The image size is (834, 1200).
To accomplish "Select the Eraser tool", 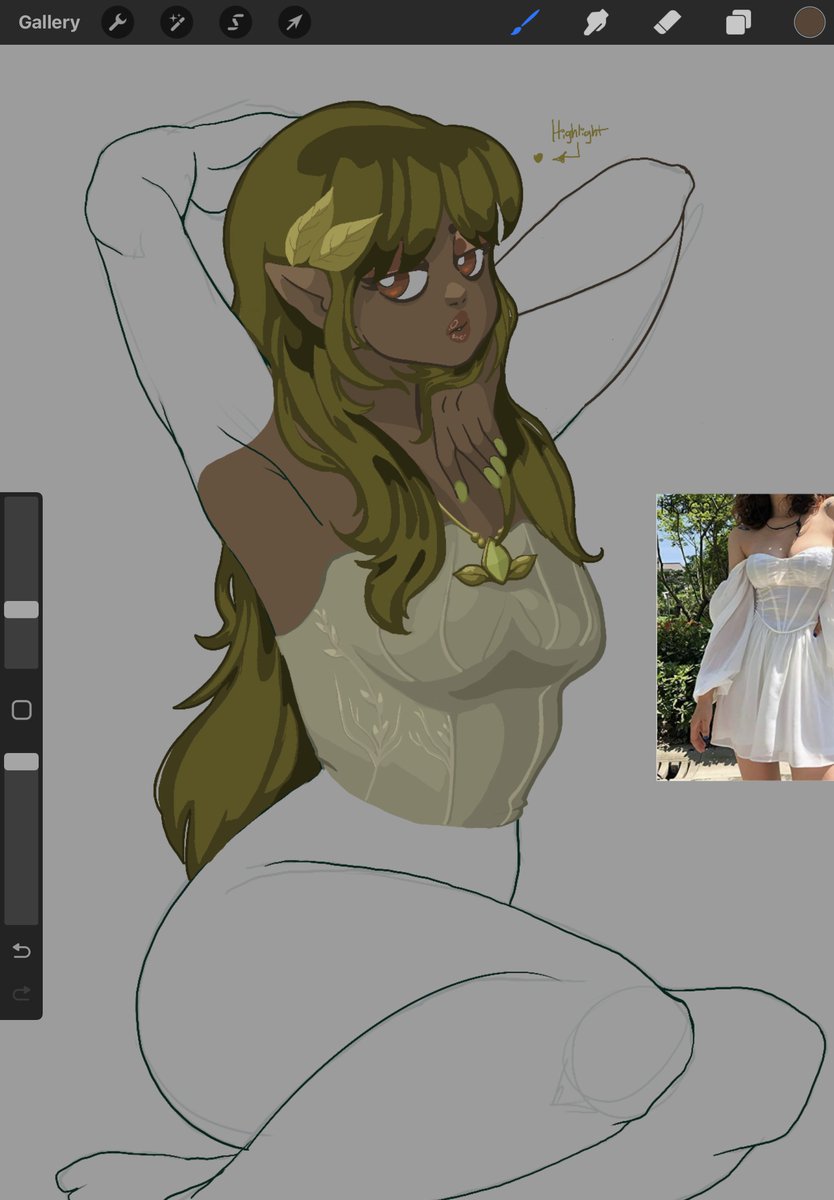I will point(667,22).
